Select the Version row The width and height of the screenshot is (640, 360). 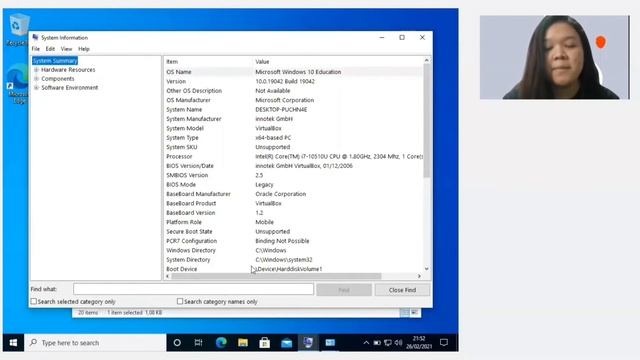pos(293,81)
